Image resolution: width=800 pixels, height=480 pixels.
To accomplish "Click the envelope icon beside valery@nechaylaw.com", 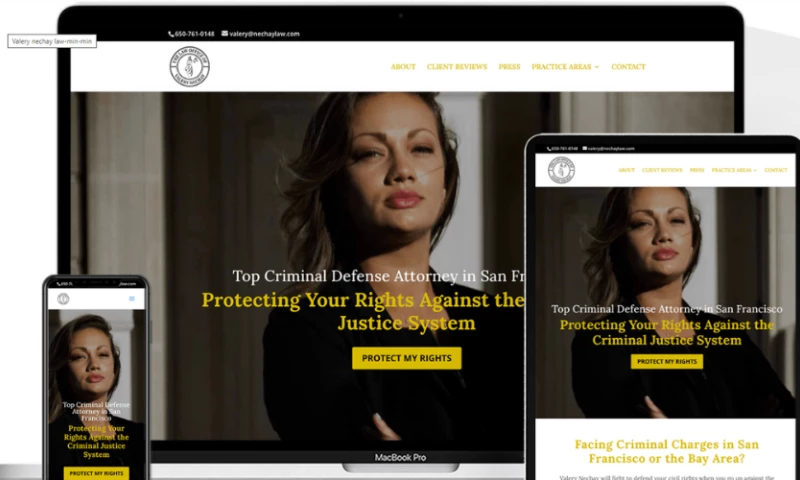I will click(x=224, y=34).
